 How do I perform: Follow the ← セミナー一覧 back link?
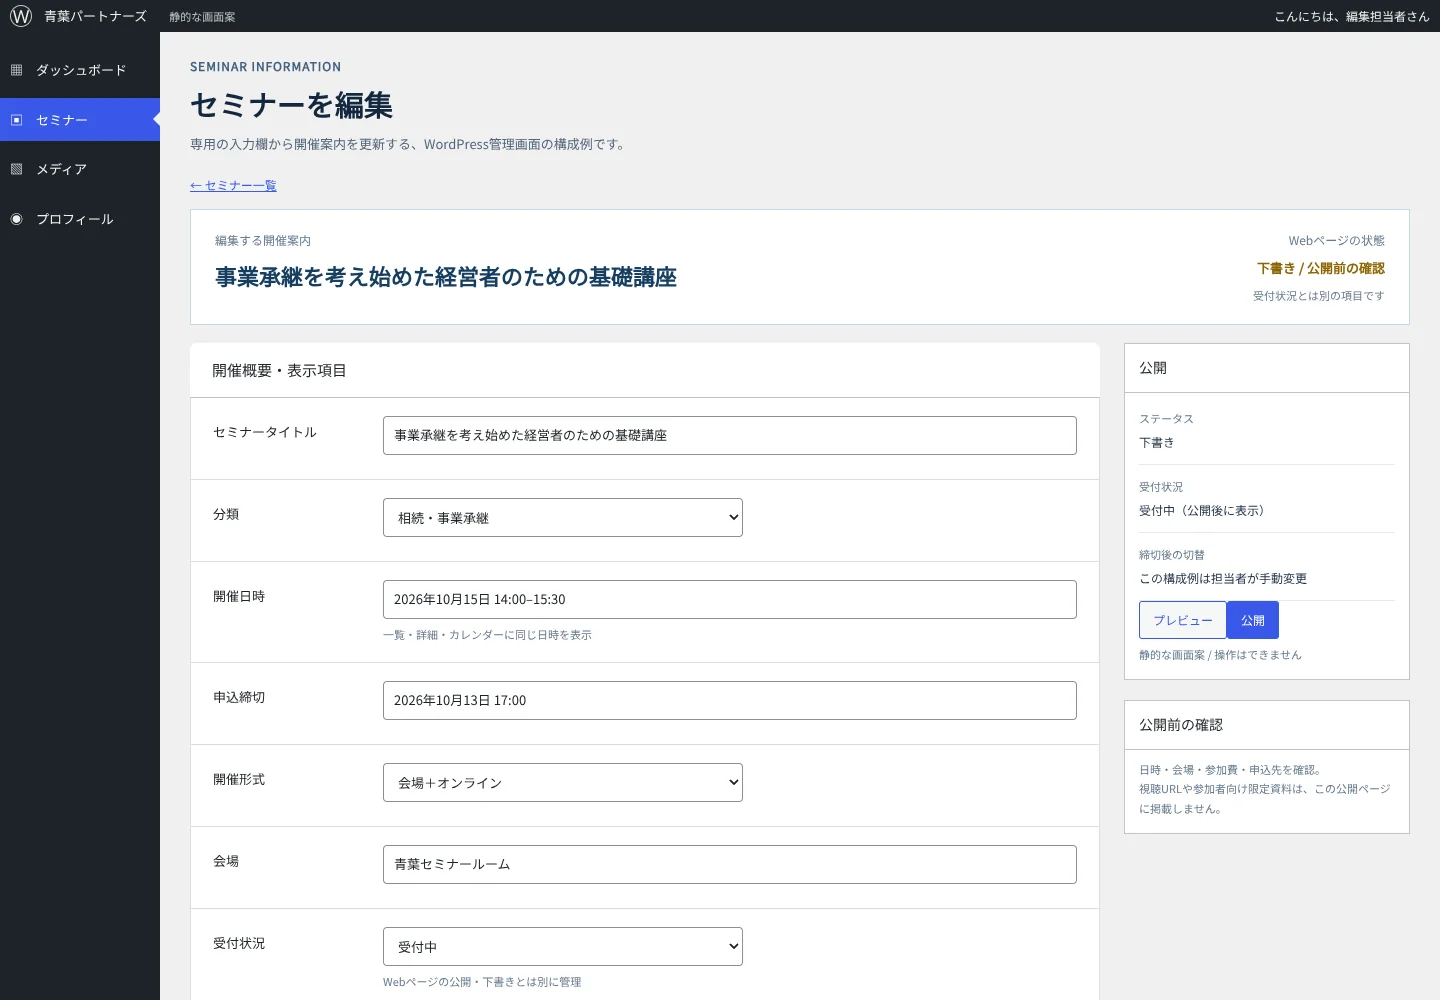pos(233,186)
